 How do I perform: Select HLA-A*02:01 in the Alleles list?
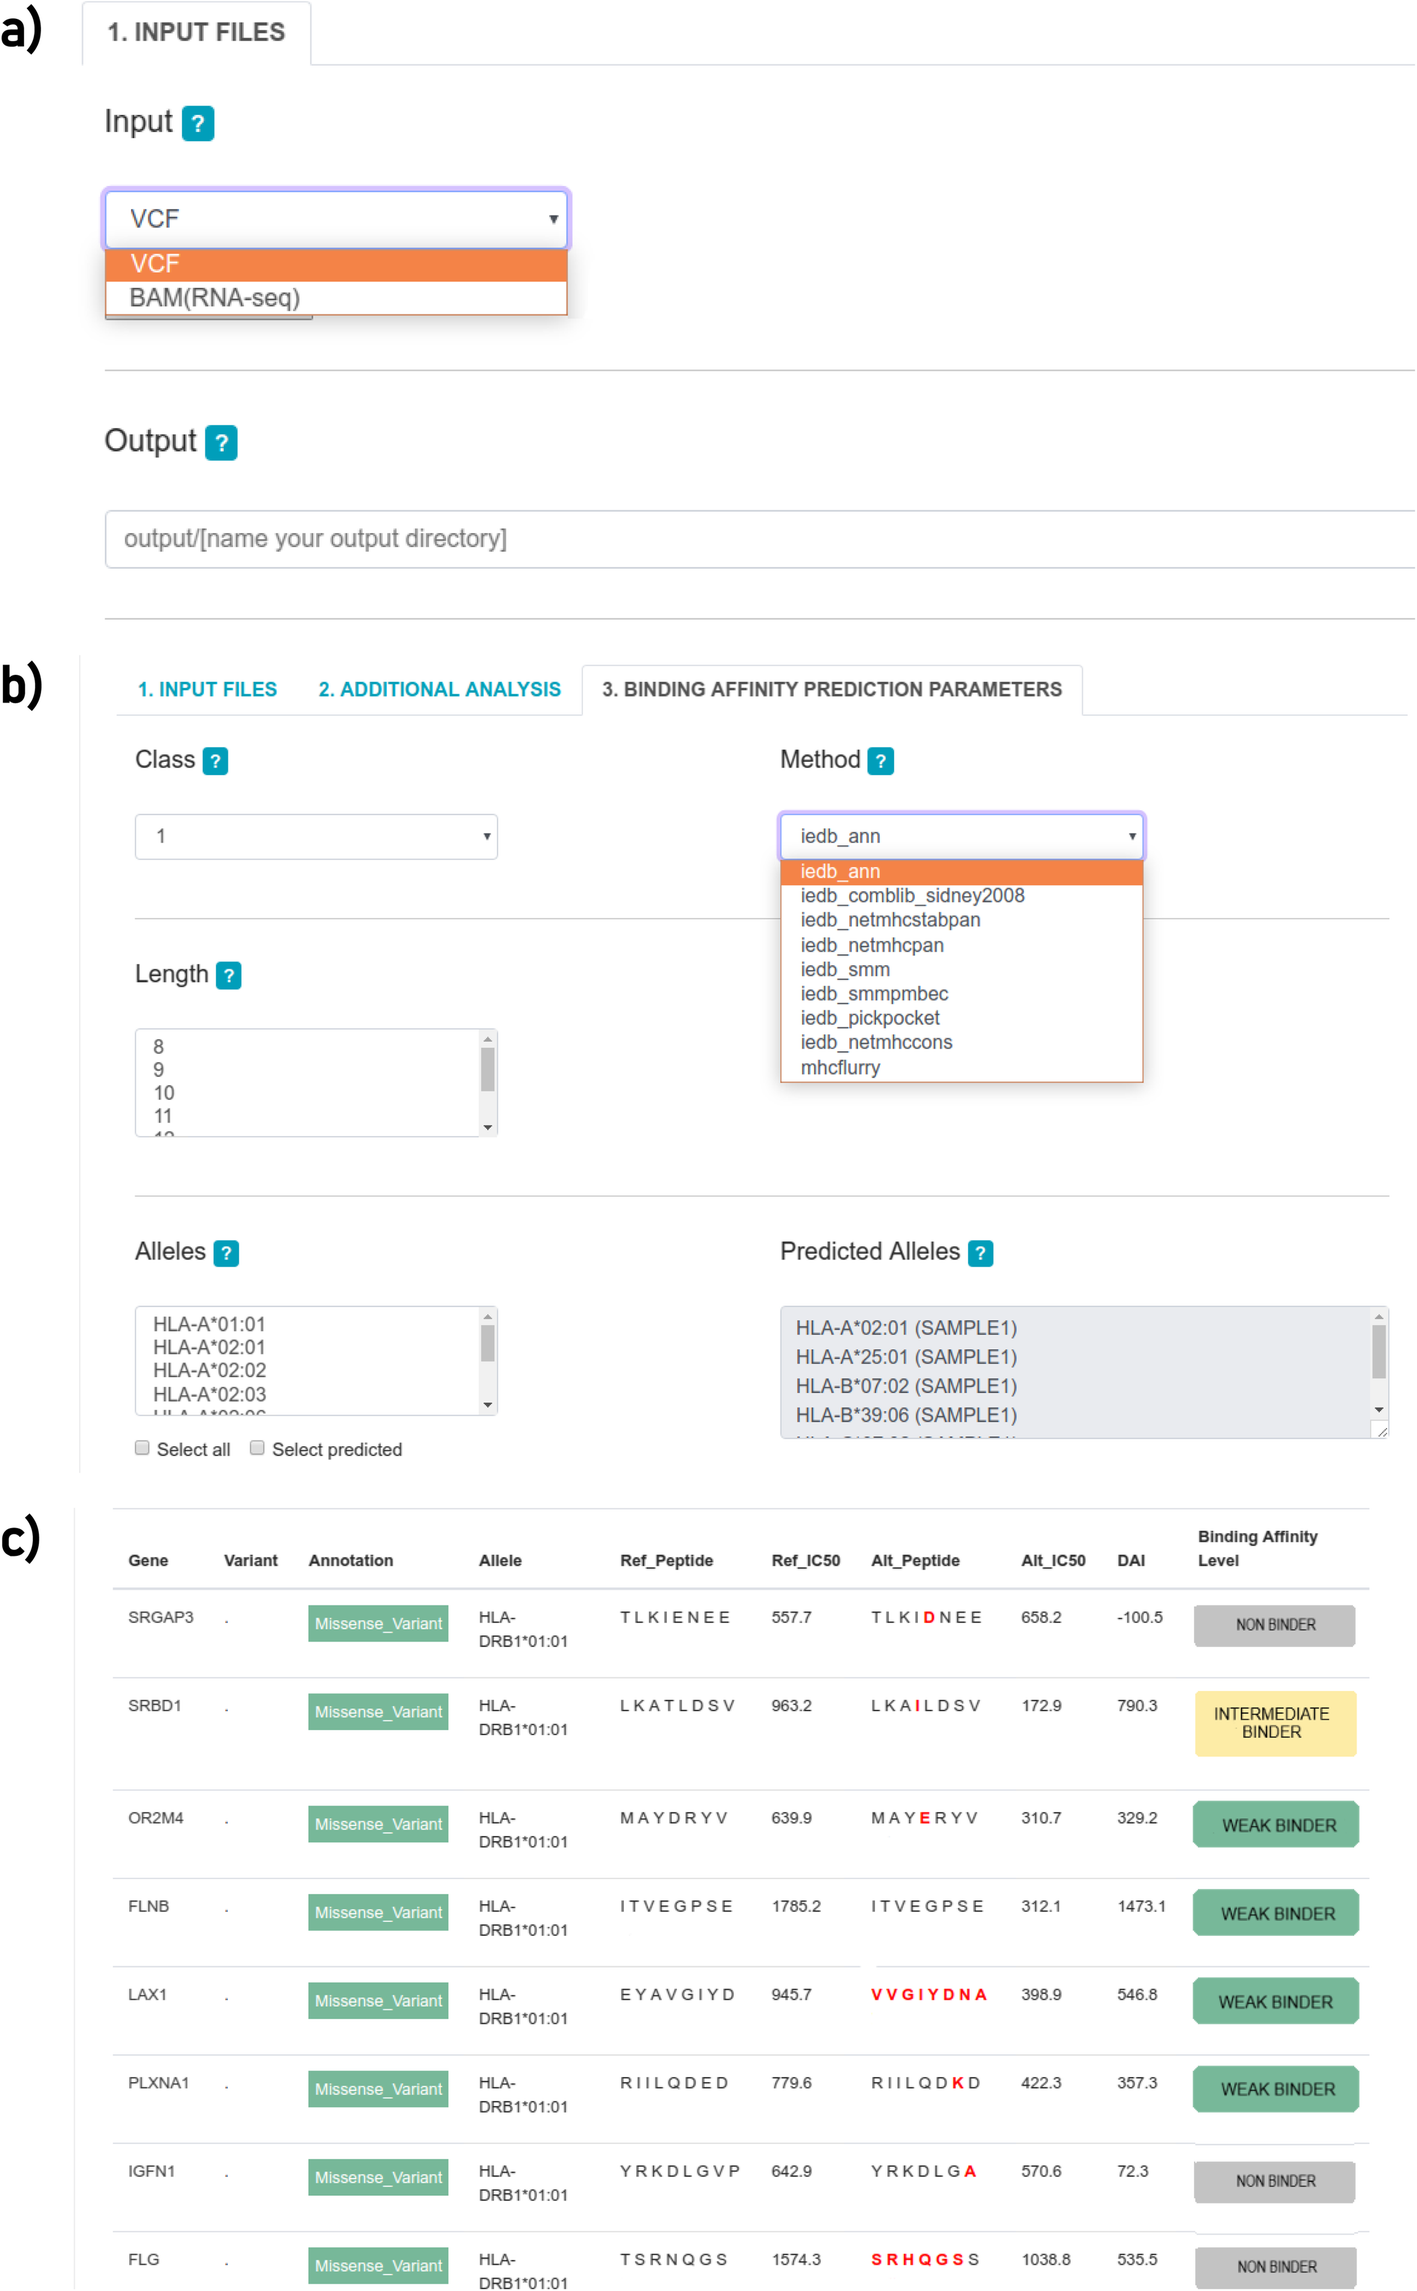308,1347
